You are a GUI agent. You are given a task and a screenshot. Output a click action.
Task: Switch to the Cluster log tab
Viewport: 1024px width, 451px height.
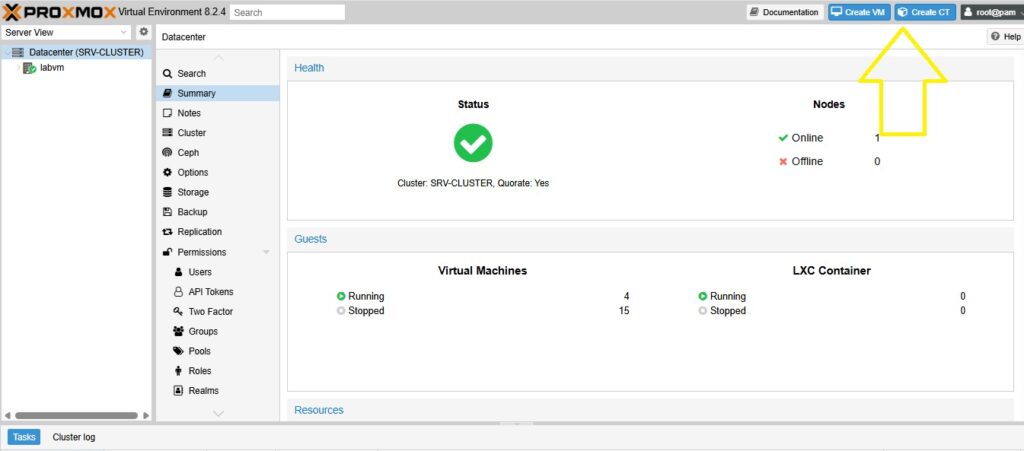coord(74,437)
